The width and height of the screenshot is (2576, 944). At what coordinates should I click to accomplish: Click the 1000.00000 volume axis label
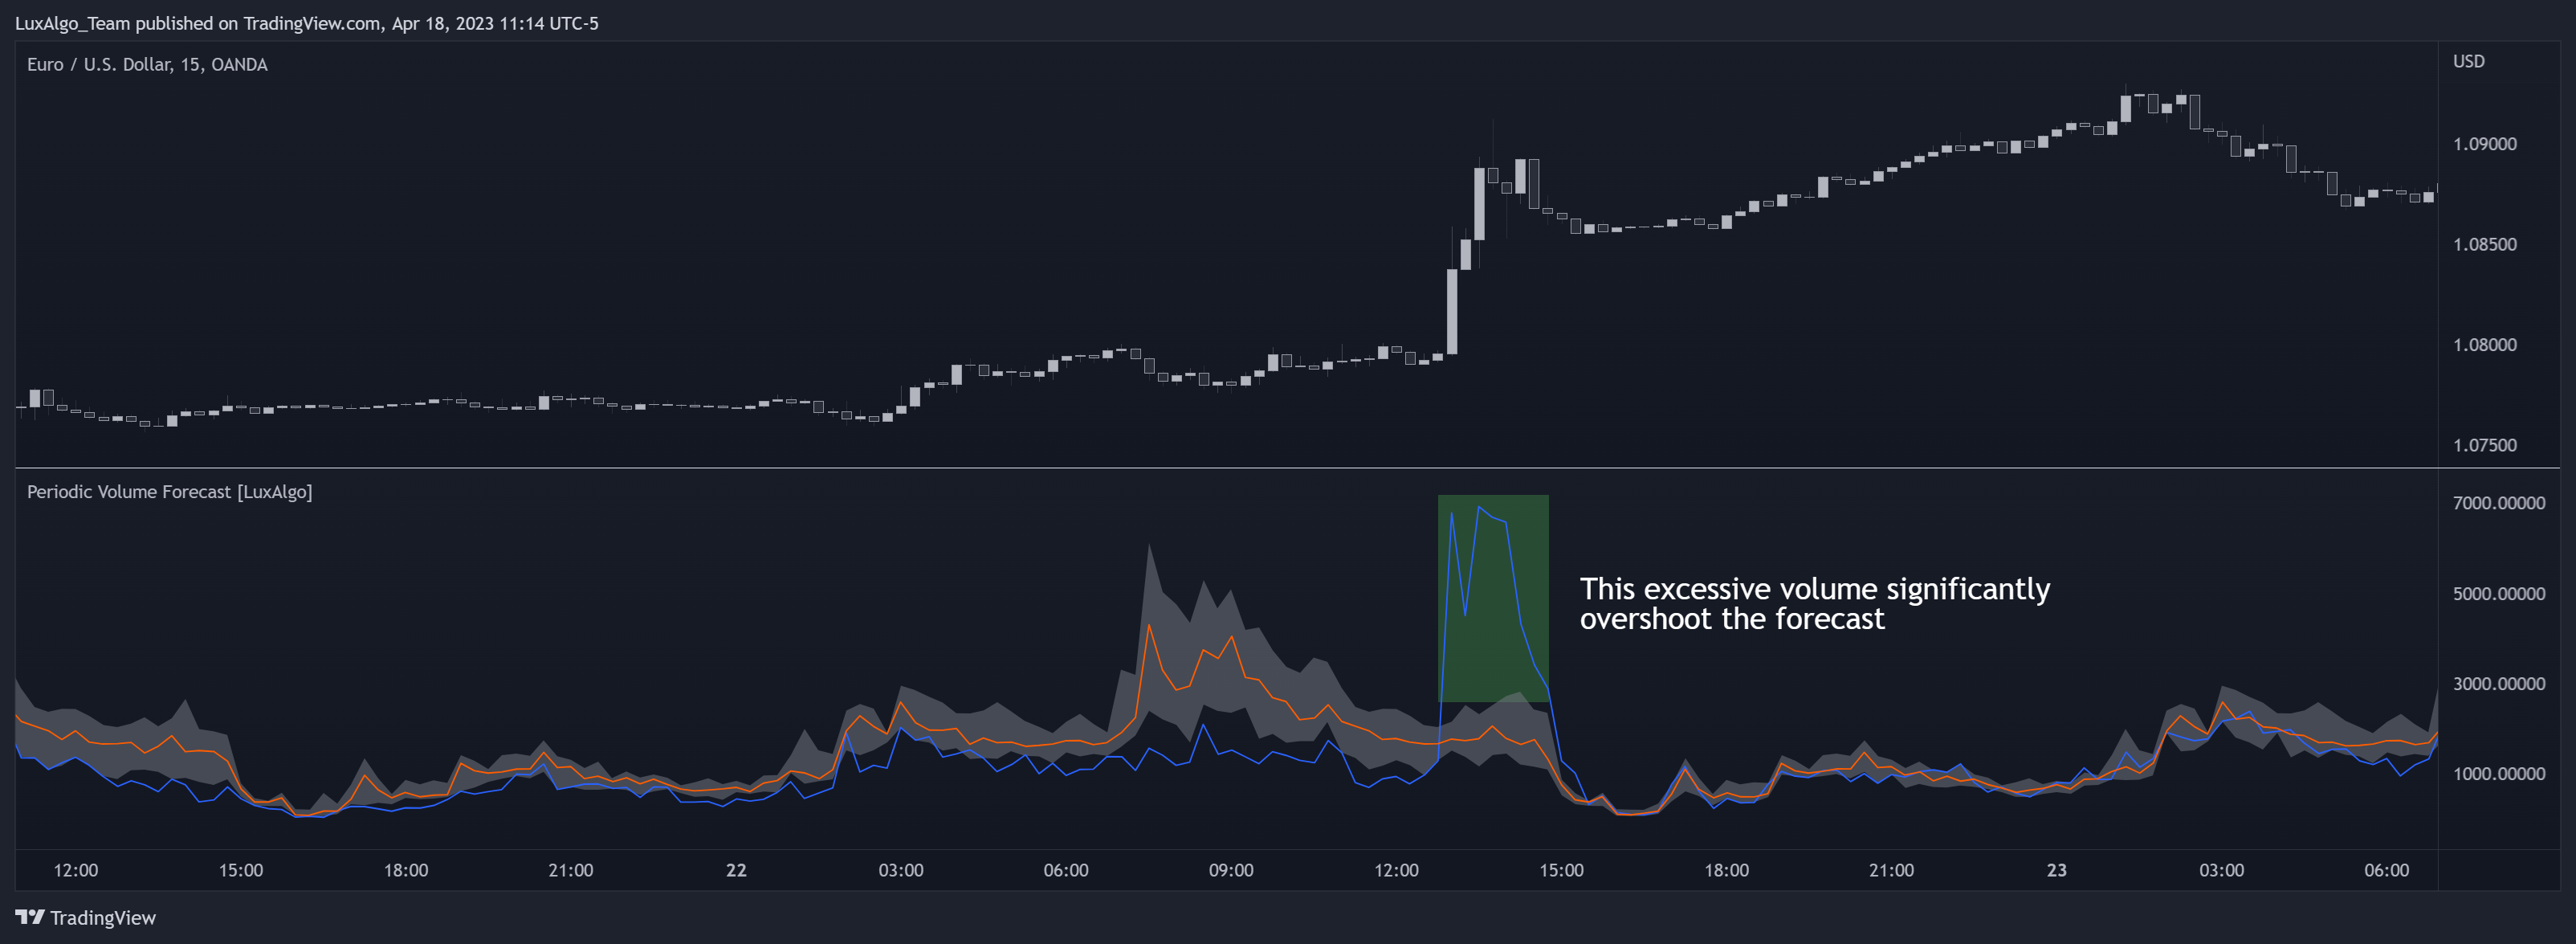[x=2498, y=774]
